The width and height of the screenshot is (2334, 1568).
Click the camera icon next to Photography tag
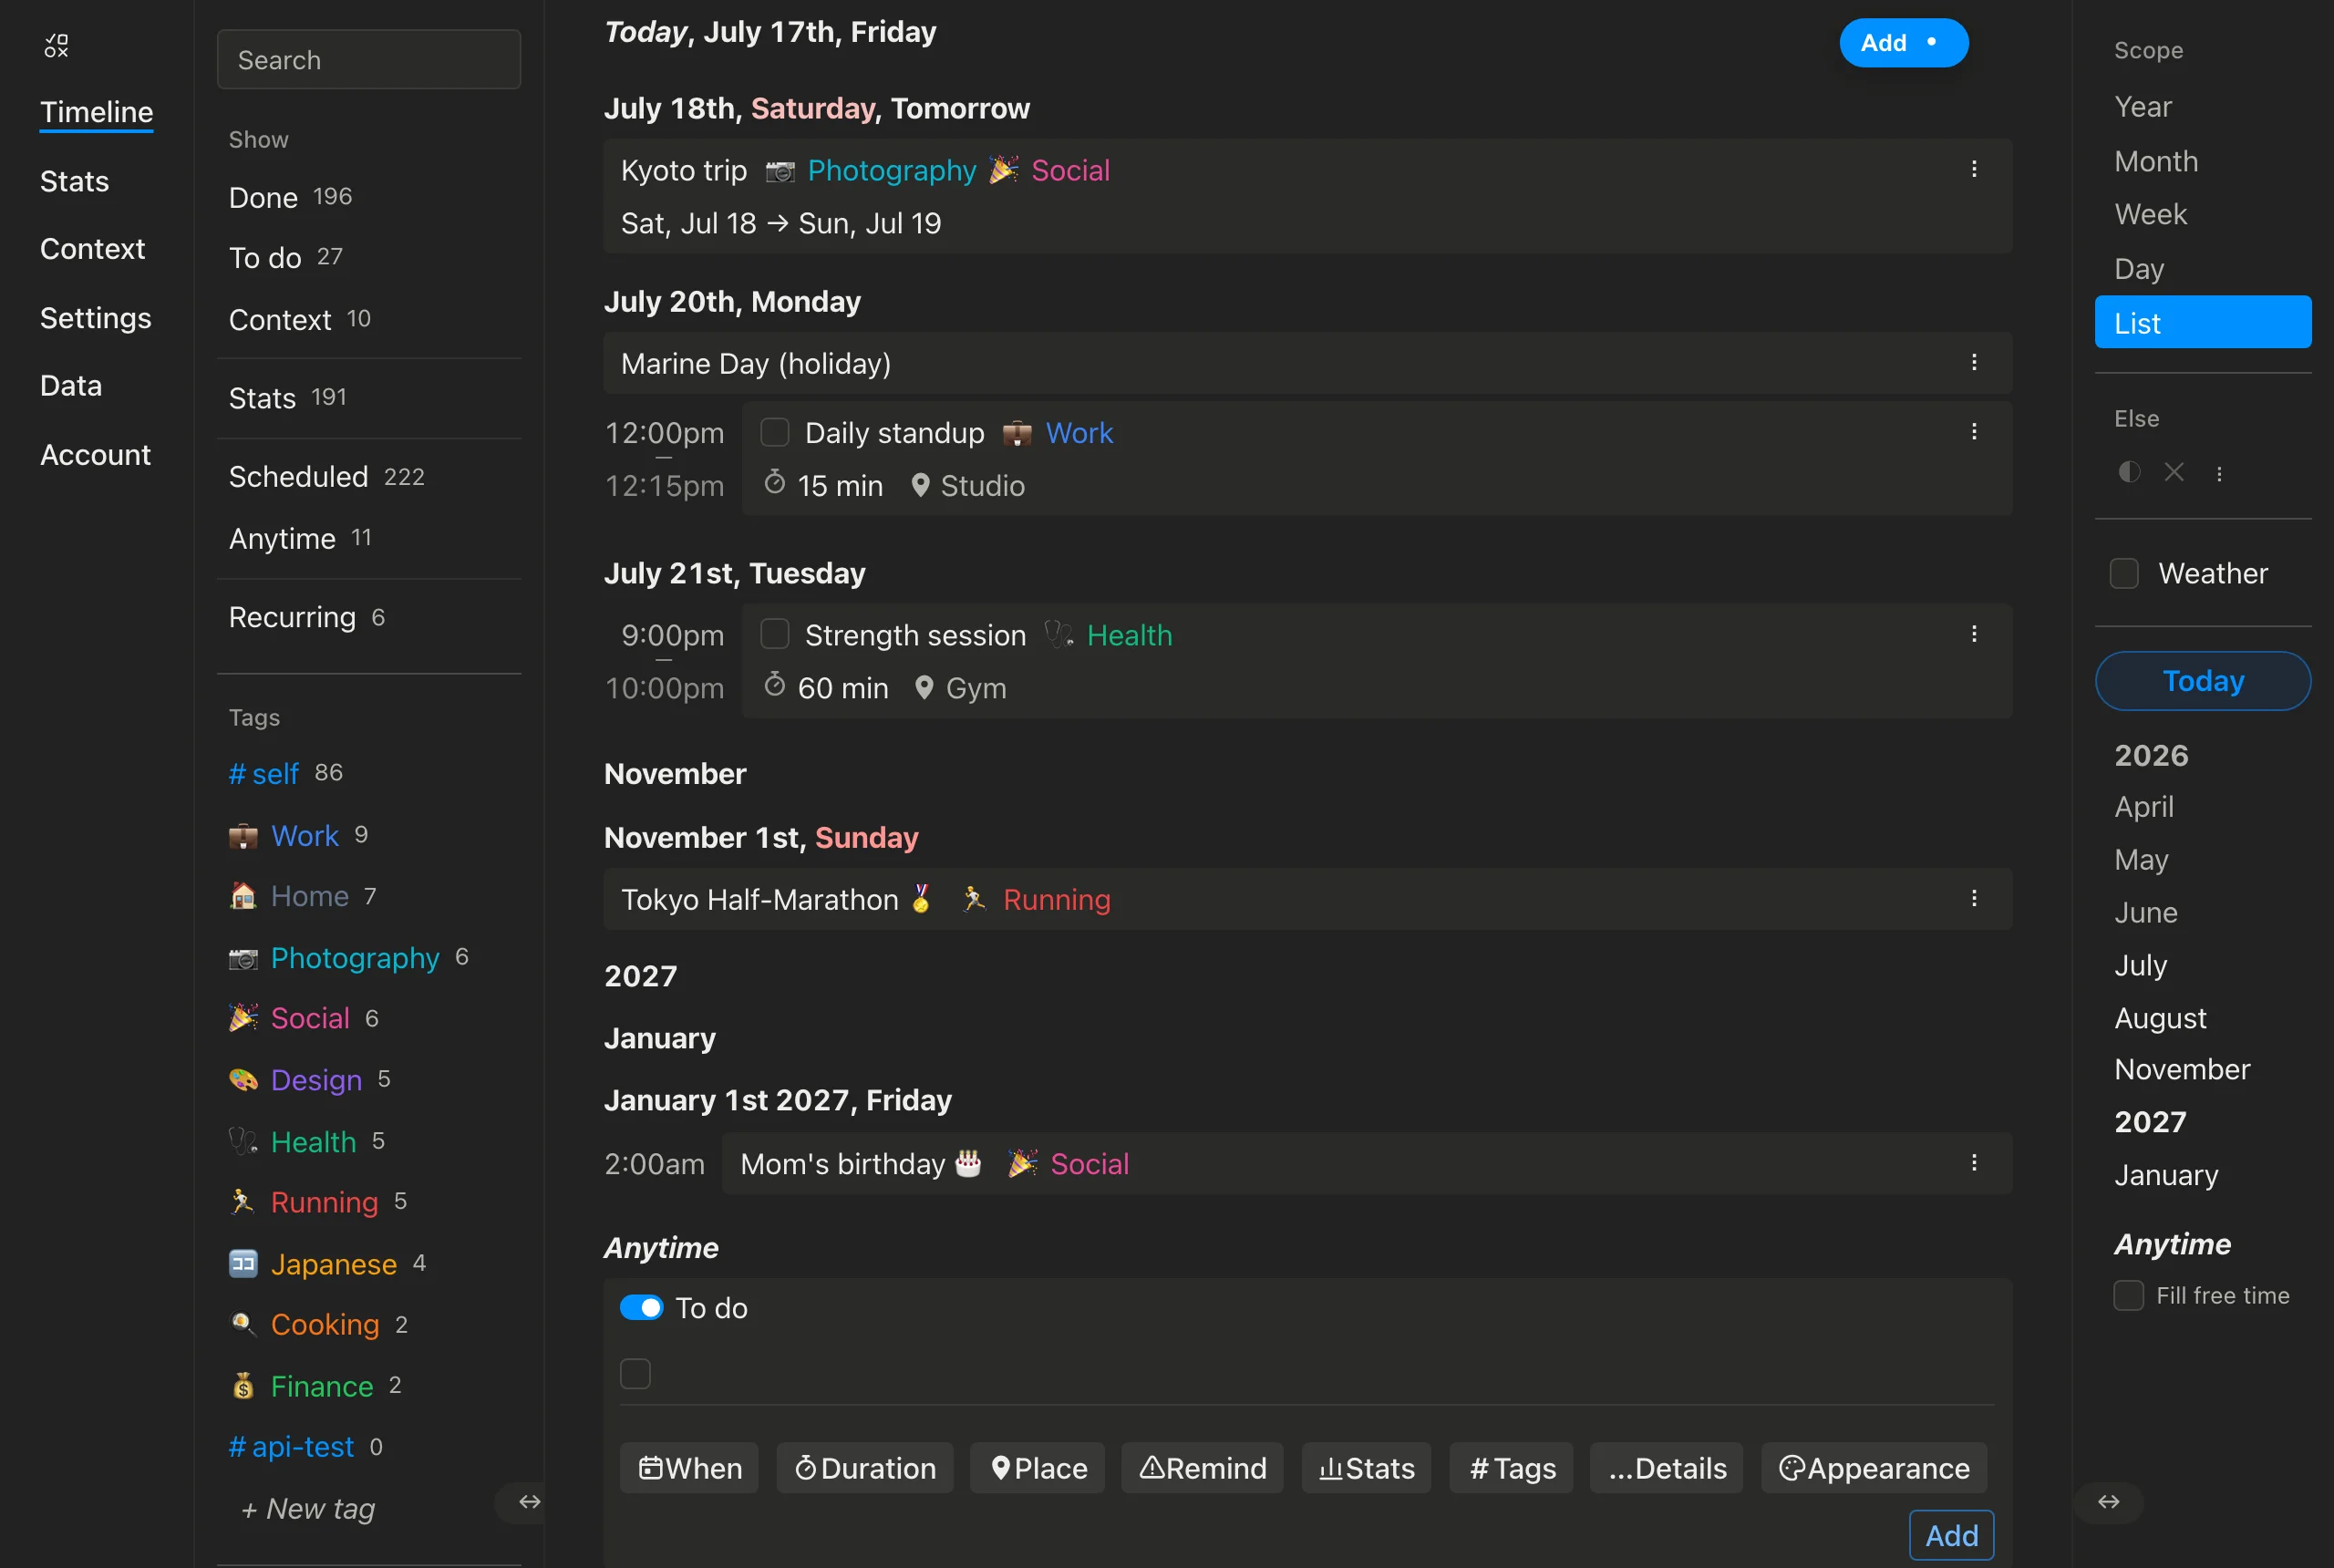pos(243,958)
